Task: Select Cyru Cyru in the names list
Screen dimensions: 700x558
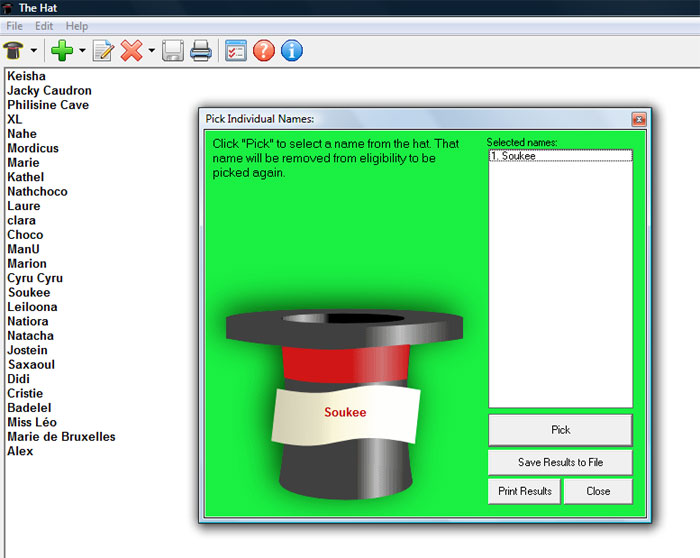Action: tap(35, 278)
